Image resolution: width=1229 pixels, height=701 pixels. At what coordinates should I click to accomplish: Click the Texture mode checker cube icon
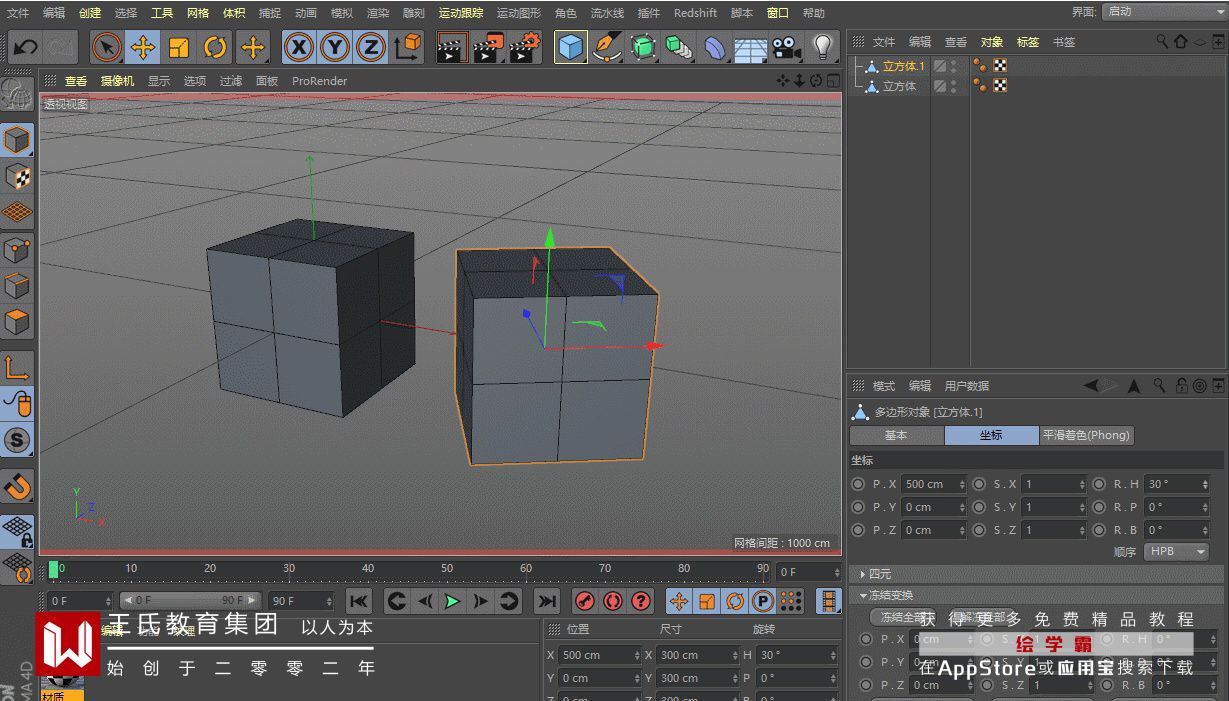point(17,177)
